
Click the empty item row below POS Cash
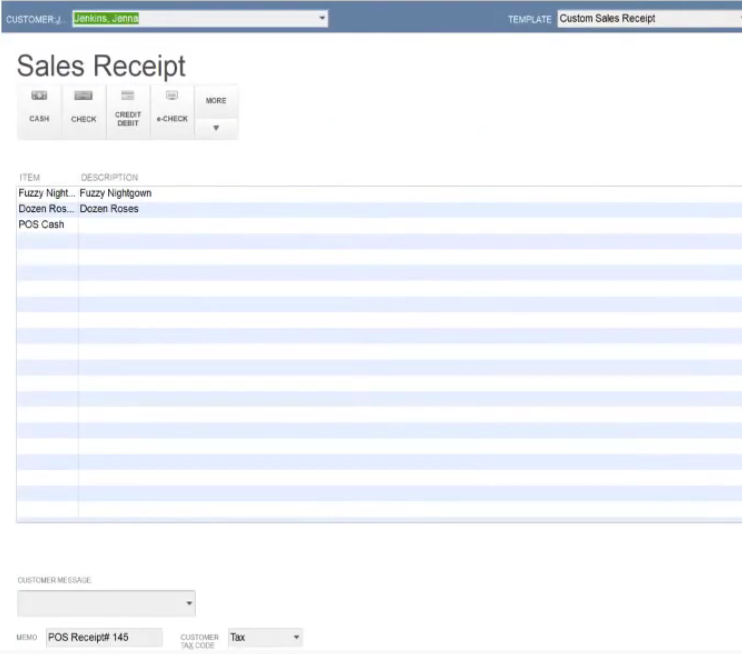(379, 241)
